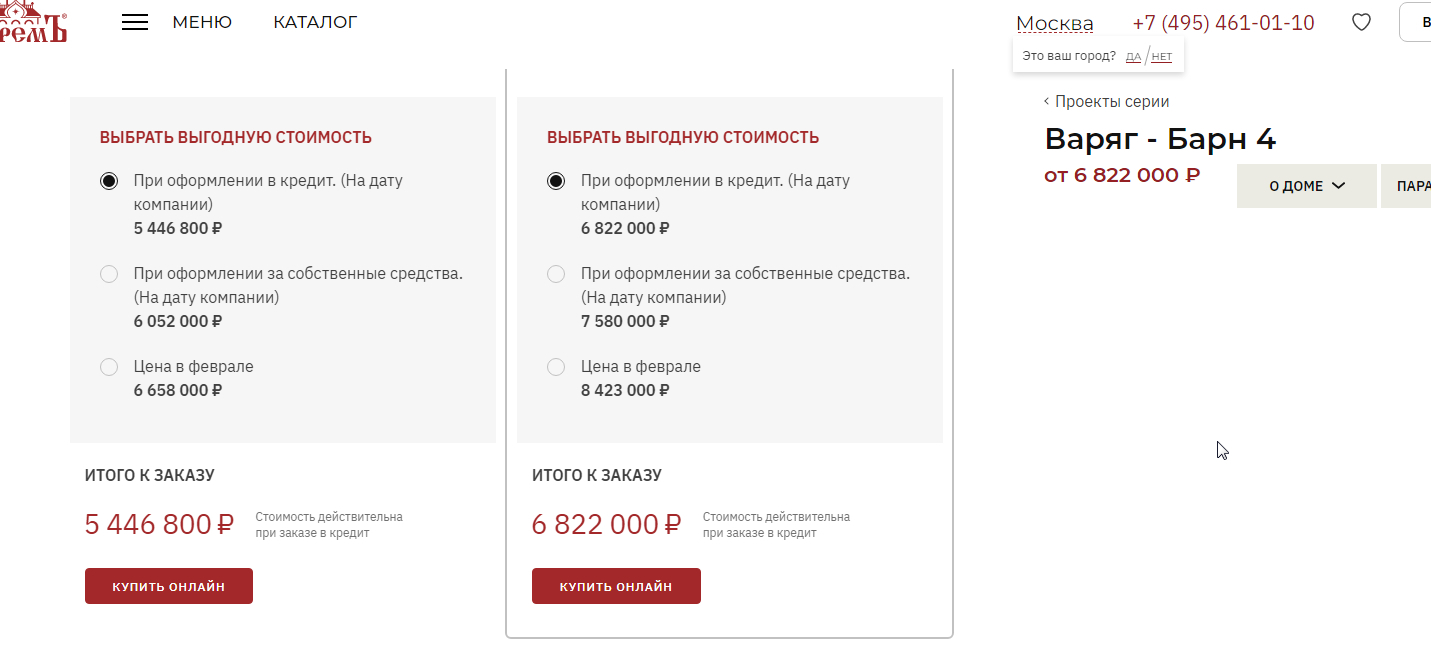Open the КАТАЛОГ menu item

pyautogui.click(x=315, y=22)
